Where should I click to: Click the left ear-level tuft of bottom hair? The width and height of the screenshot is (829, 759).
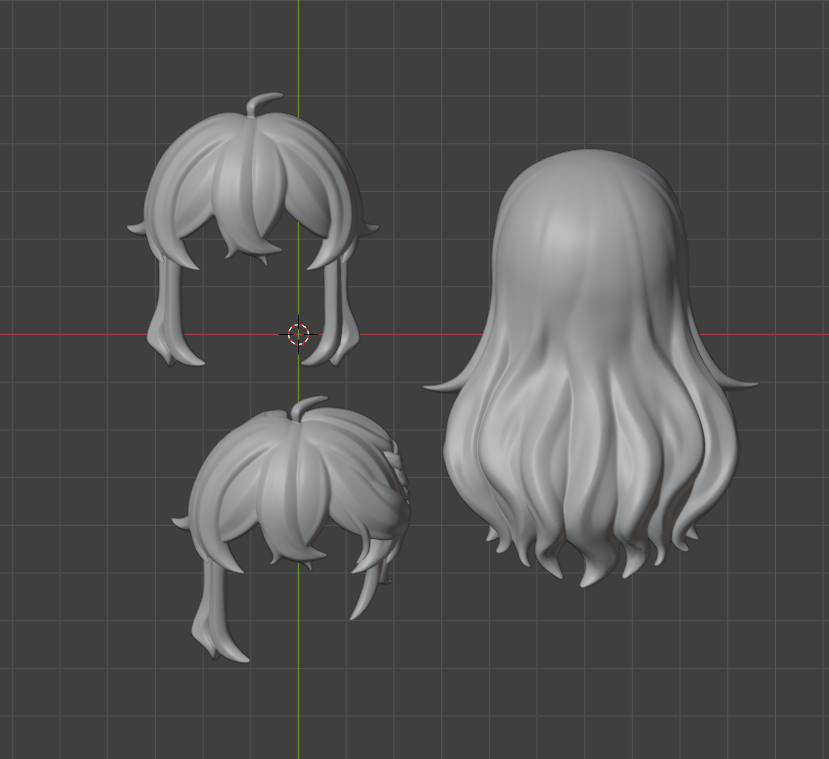pyautogui.click(x=182, y=521)
